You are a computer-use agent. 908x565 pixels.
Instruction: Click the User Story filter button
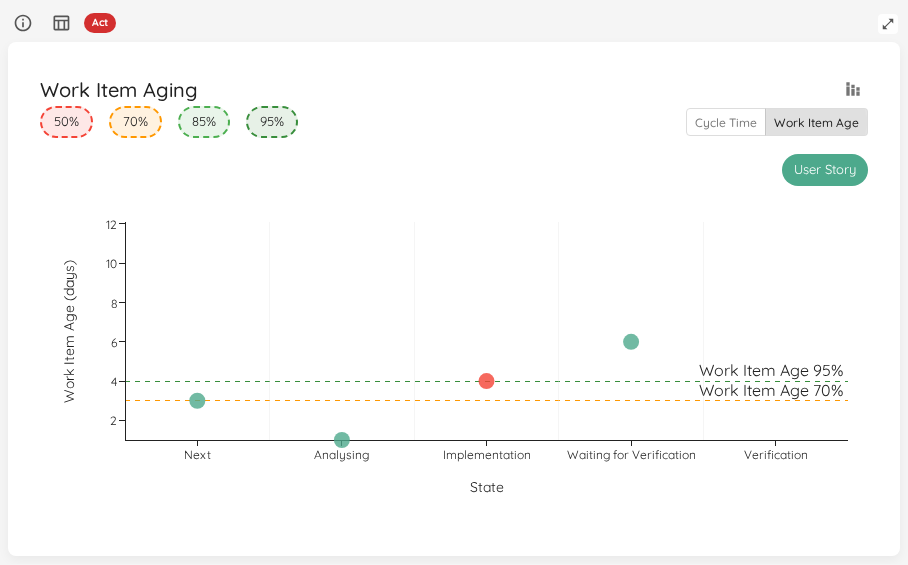[x=825, y=170]
